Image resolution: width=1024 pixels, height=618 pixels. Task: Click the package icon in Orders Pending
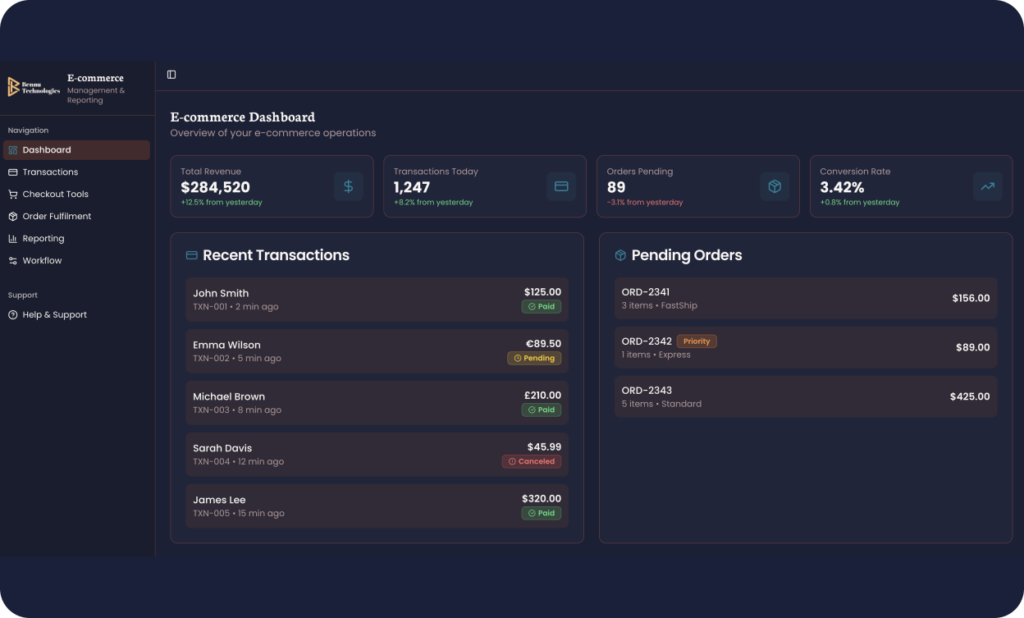coord(775,187)
